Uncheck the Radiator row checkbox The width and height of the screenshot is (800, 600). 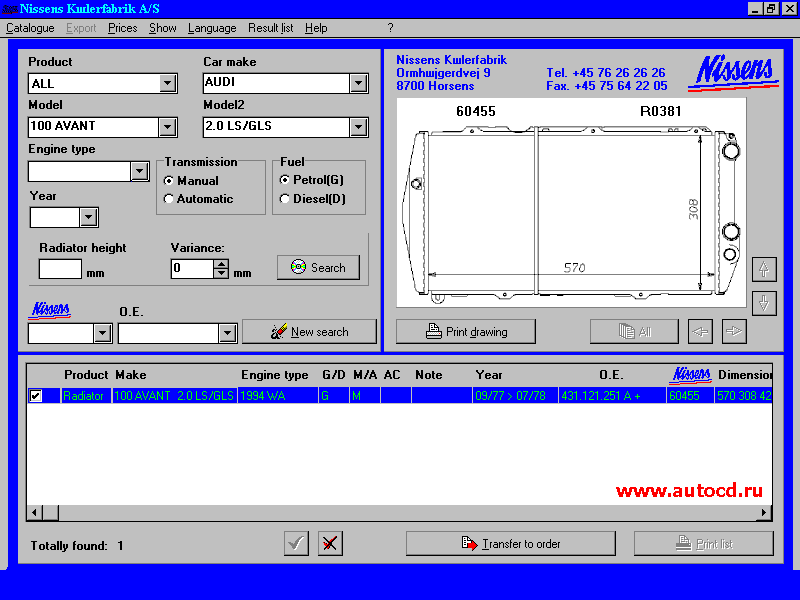tap(36, 395)
